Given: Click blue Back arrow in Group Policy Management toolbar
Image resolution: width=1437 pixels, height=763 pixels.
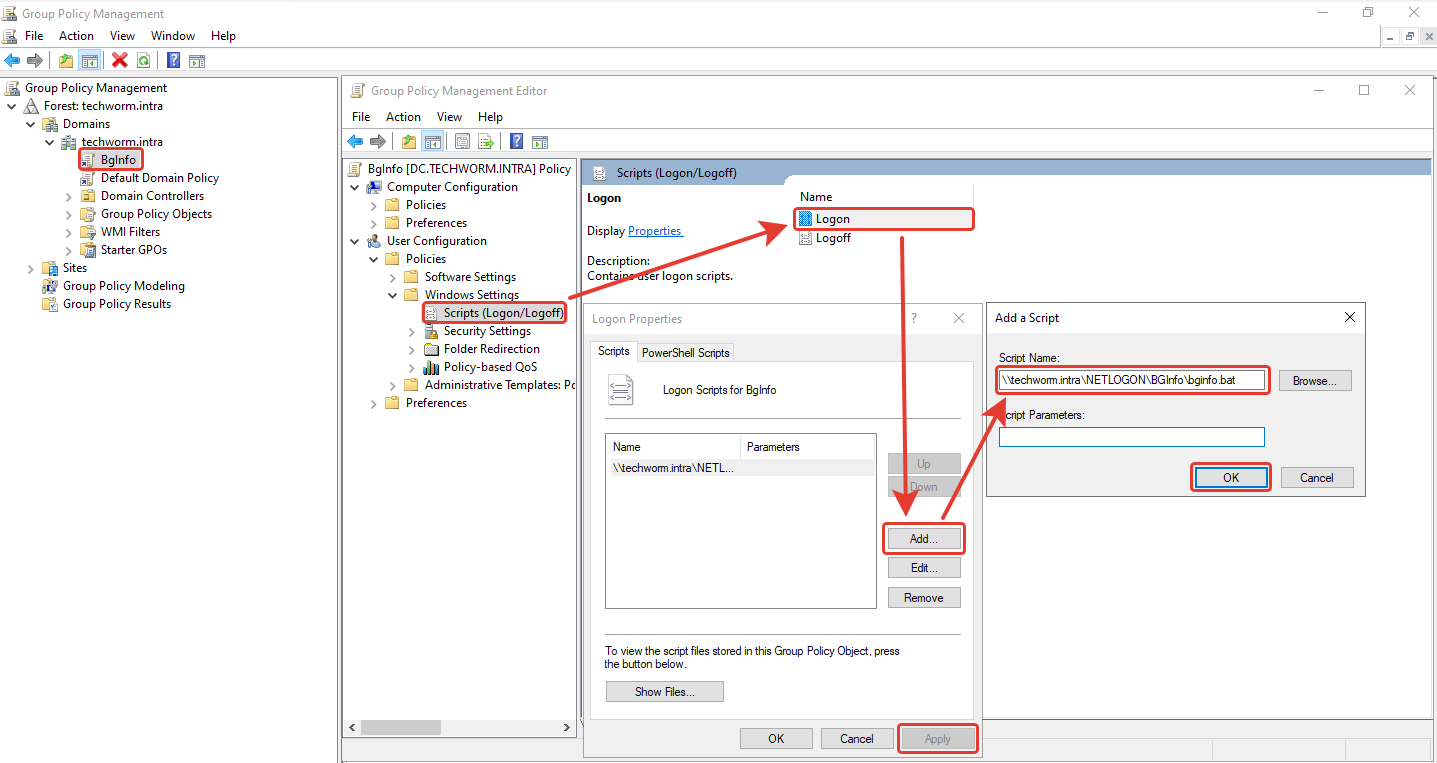Looking at the screenshot, I should 12,60.
